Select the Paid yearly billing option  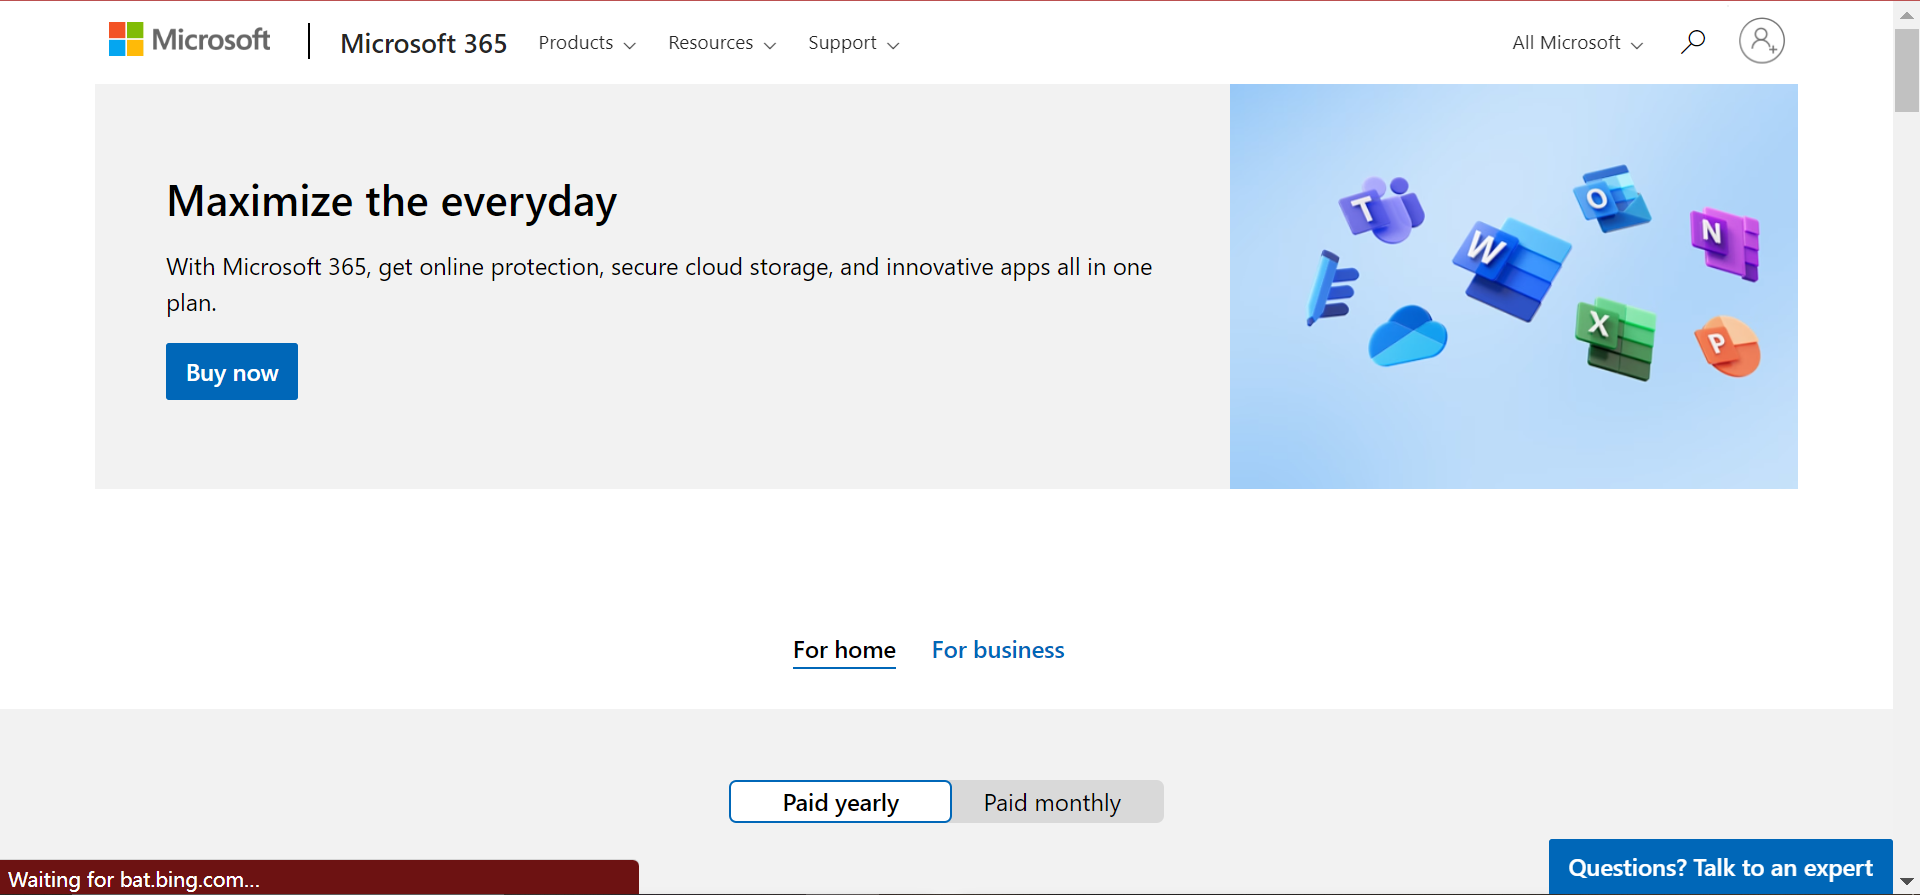[840, 802]
